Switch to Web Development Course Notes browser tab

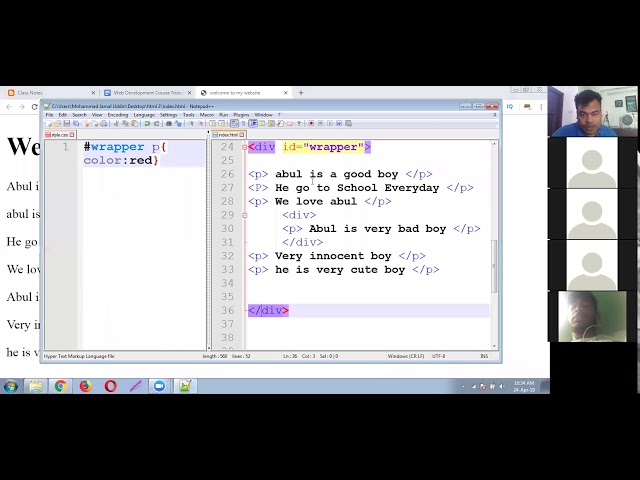[147, 93]
